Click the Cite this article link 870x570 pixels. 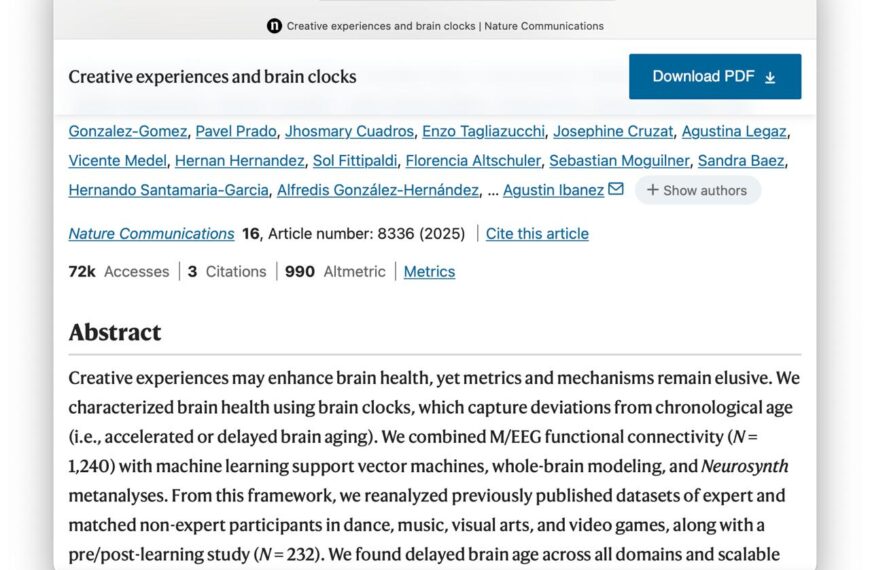(537, 234)
